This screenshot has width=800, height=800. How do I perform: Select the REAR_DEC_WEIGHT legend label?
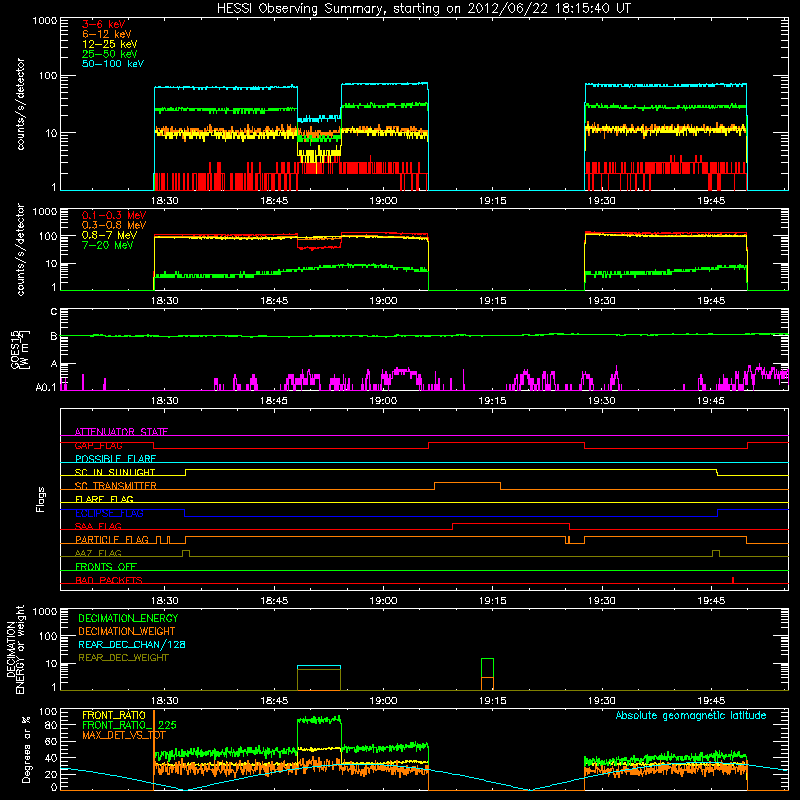click(123, 658)
